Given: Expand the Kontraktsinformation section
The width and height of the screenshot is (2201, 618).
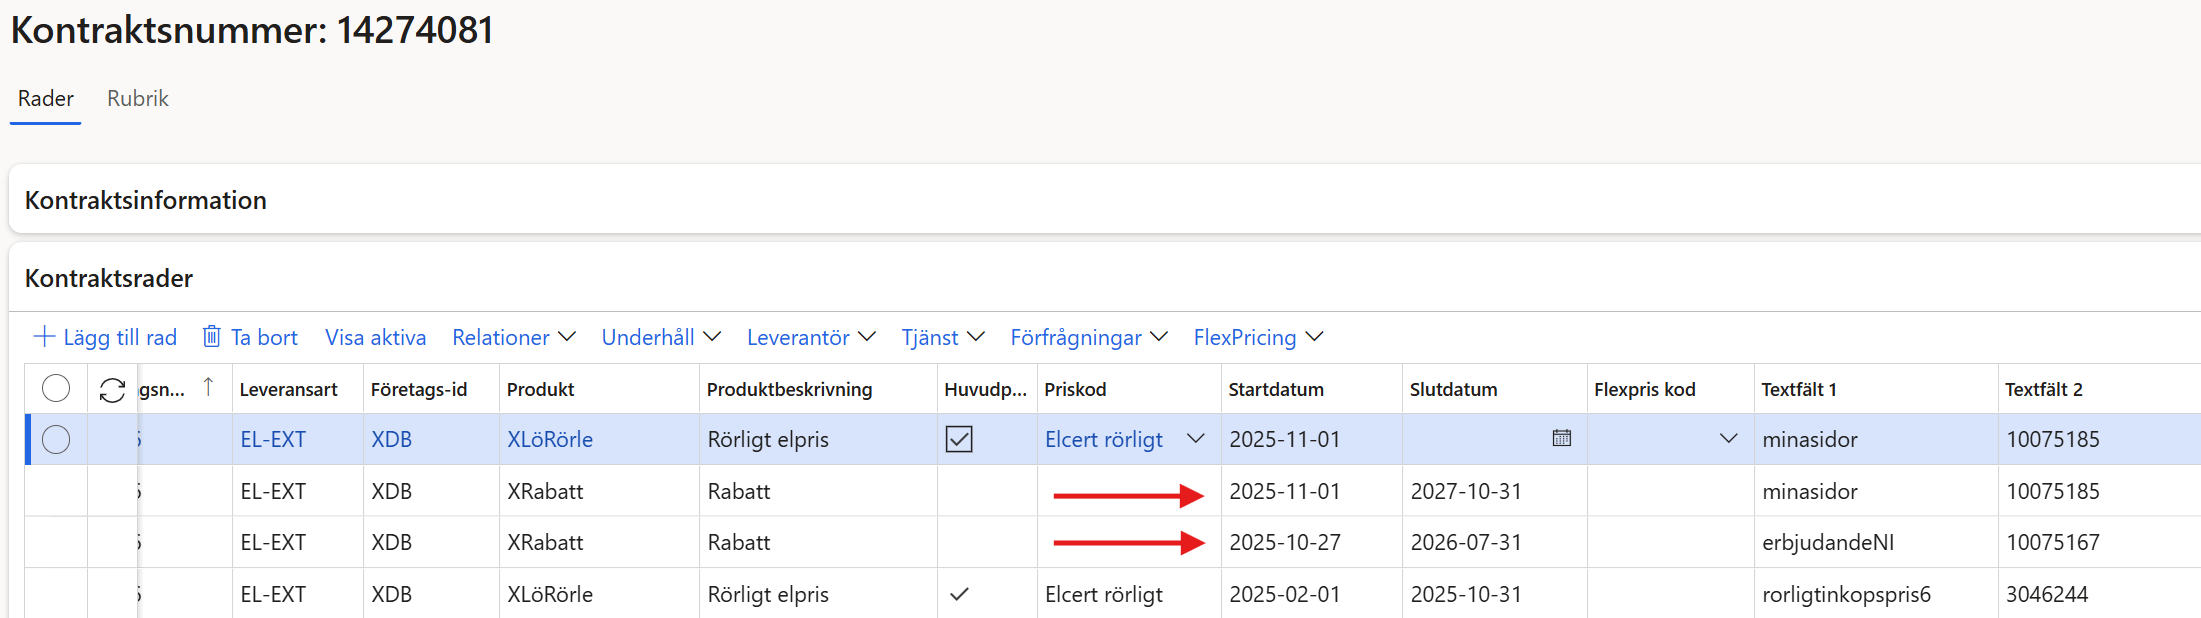Looking at the screenshot, I should click(146, 200).
